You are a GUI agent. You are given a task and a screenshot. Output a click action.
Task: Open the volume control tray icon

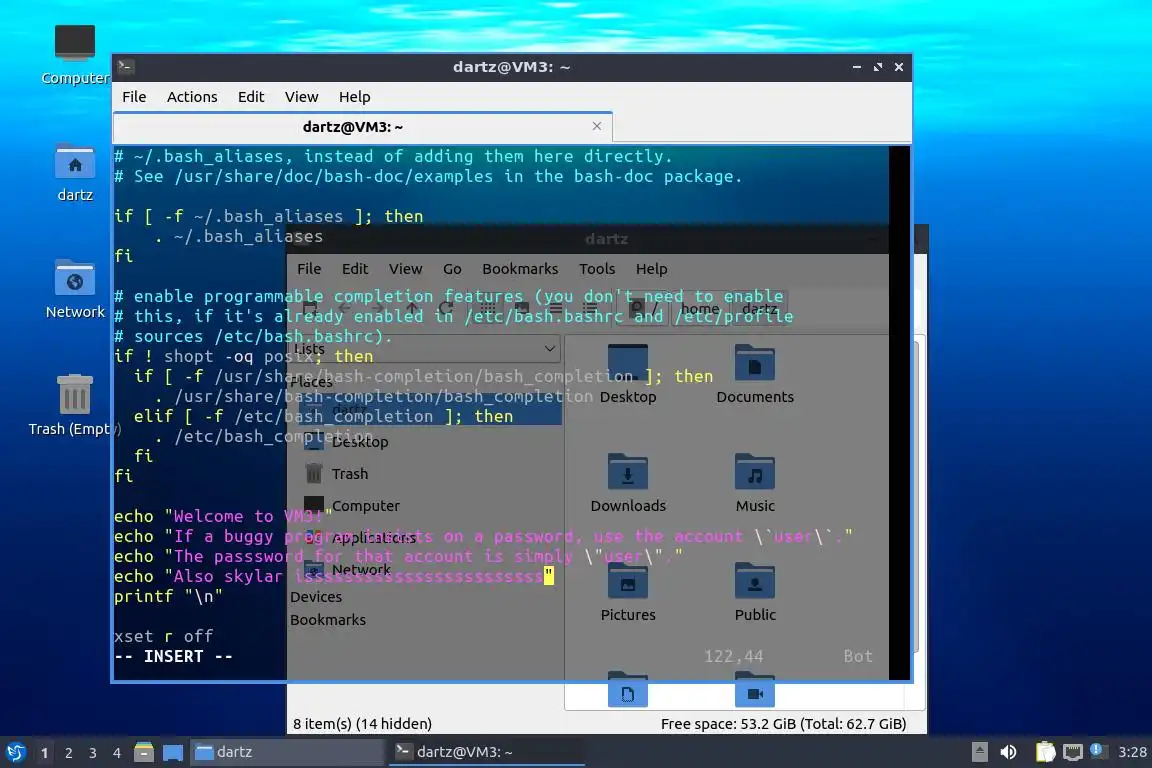(1009, 752)
